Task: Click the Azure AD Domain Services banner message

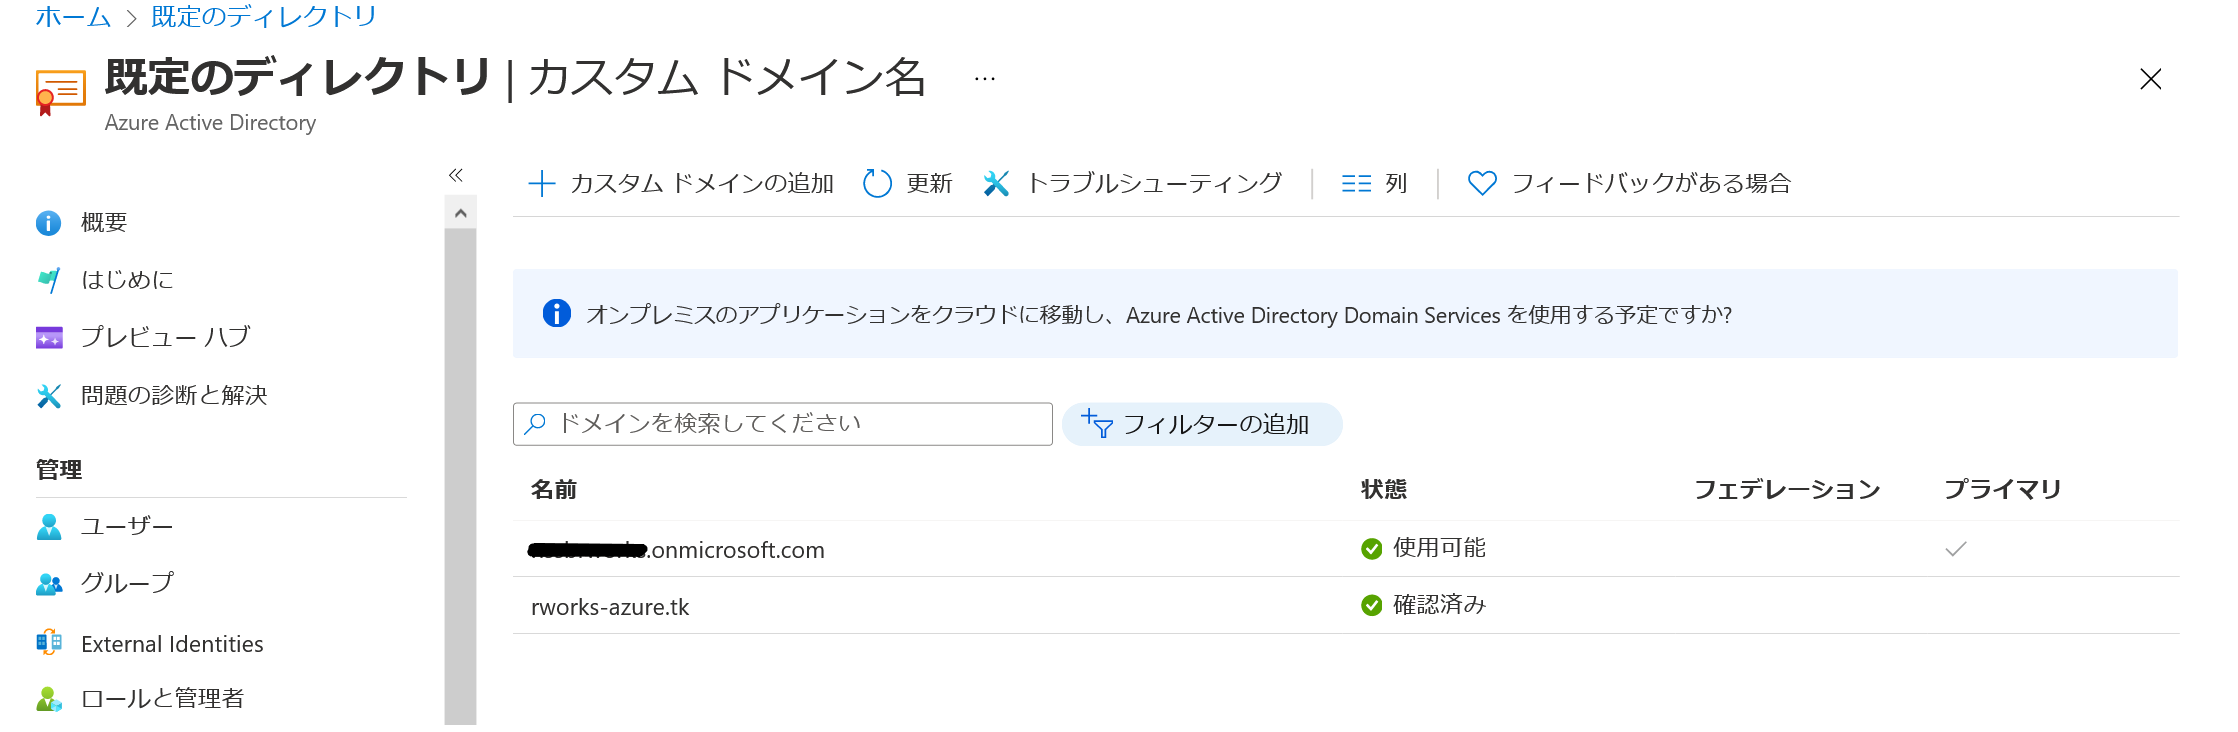Action: pyautogui.click(x=1345, y=313)
